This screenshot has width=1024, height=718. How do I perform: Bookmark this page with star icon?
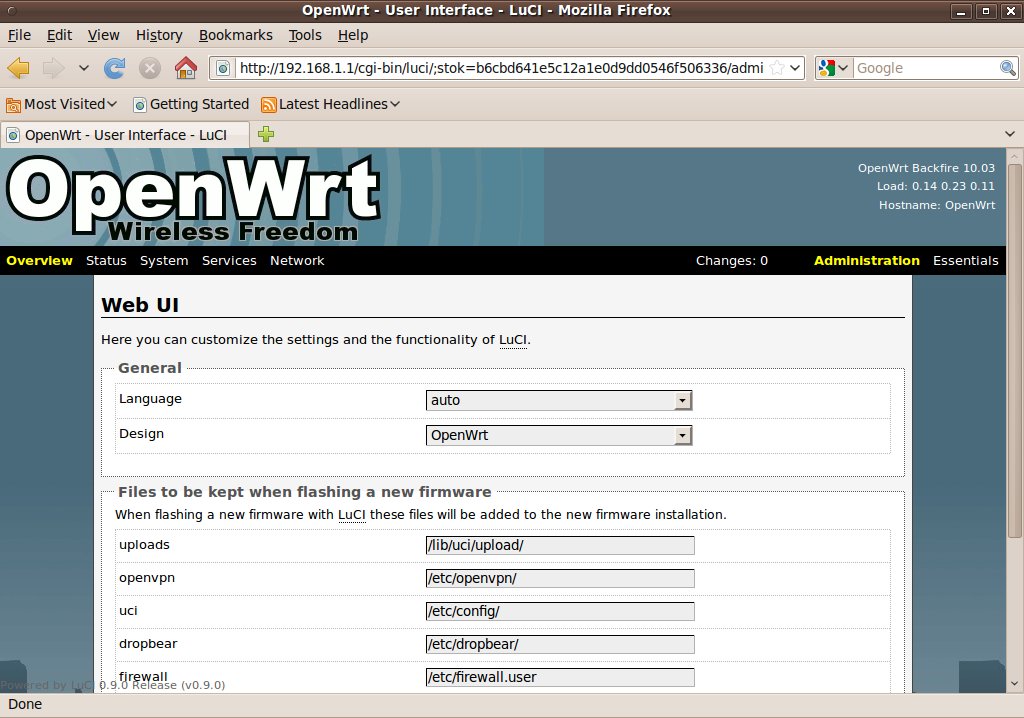(x=776, y=68)
